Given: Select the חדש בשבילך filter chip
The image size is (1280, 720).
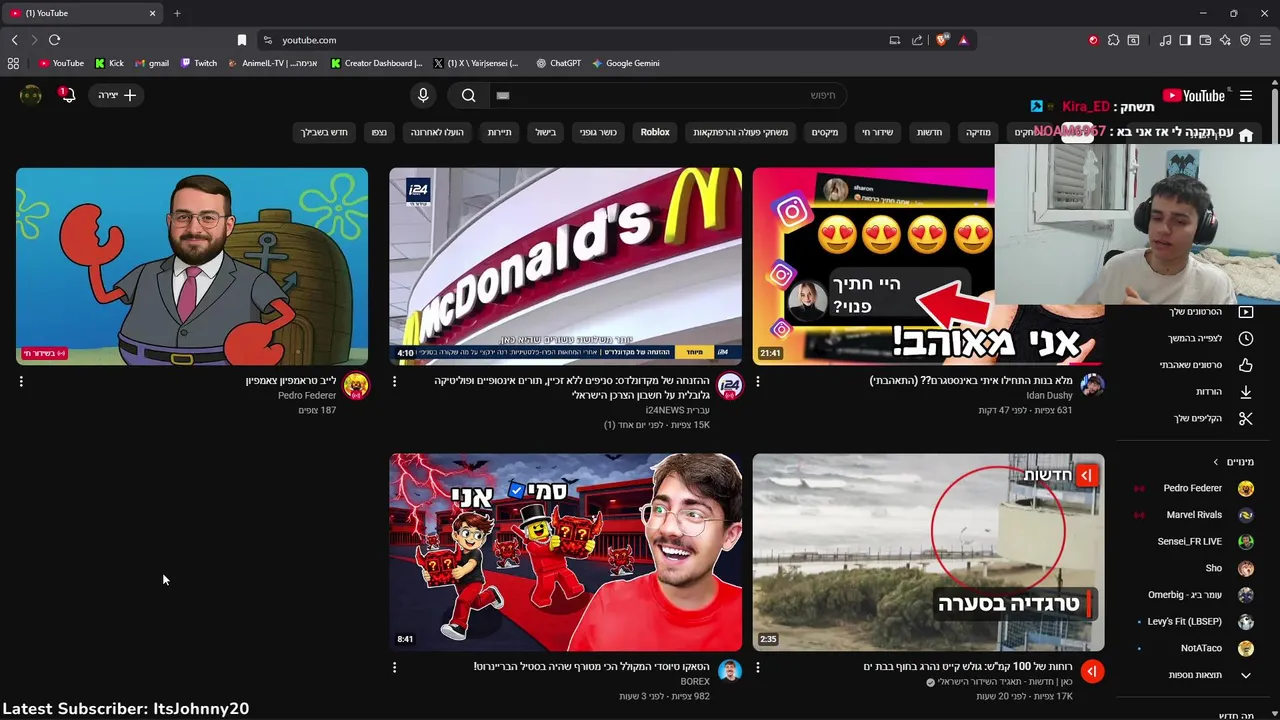Looking at the screenshot, I should [324, 132].
